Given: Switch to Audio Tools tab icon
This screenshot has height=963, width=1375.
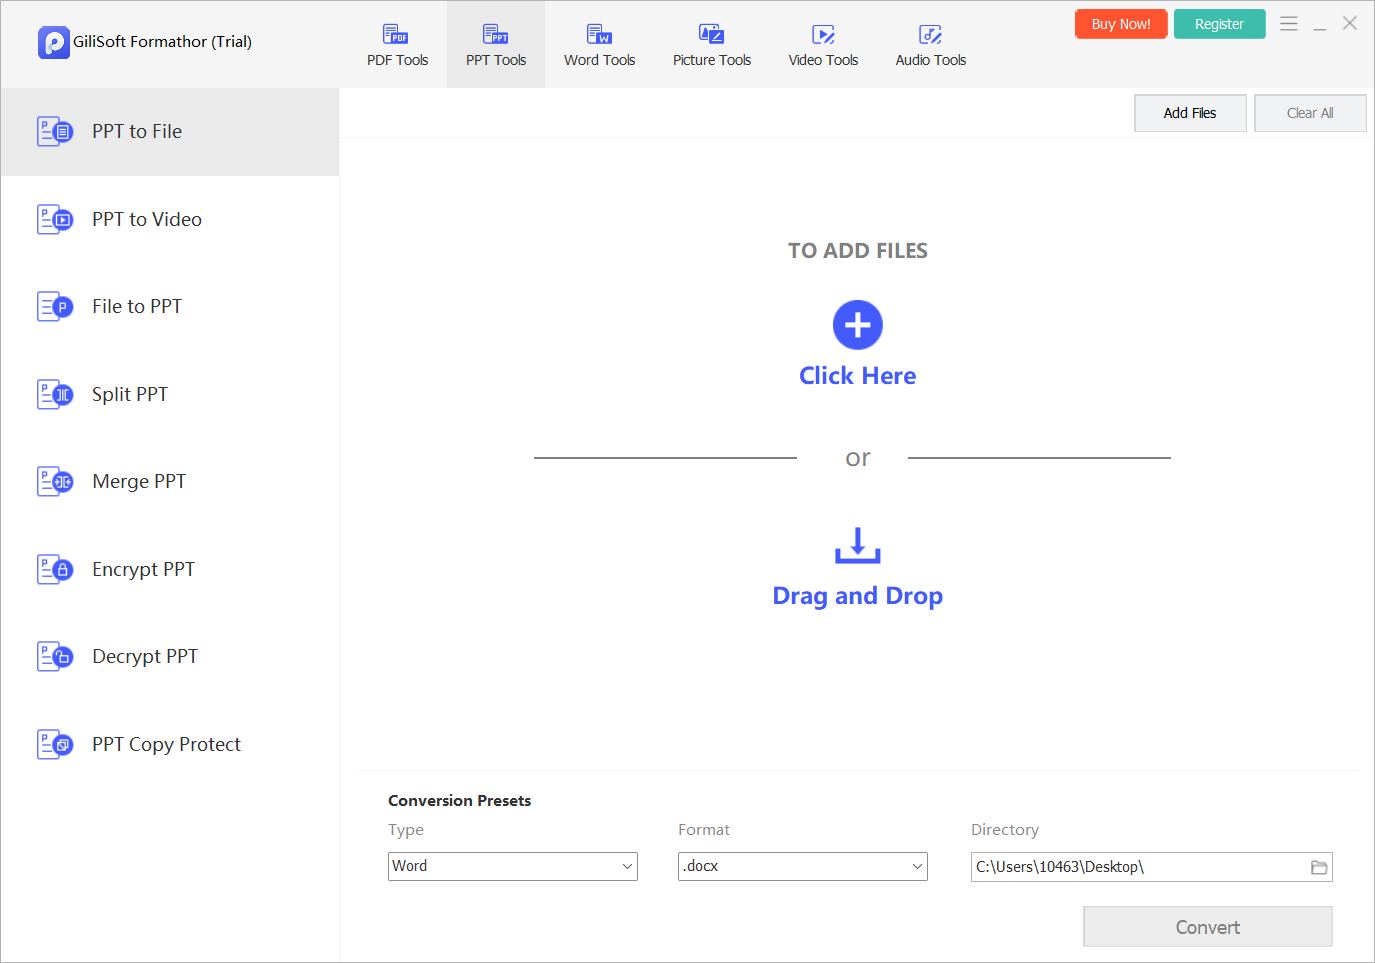Looking at the screenshot, I should (931, 34).
